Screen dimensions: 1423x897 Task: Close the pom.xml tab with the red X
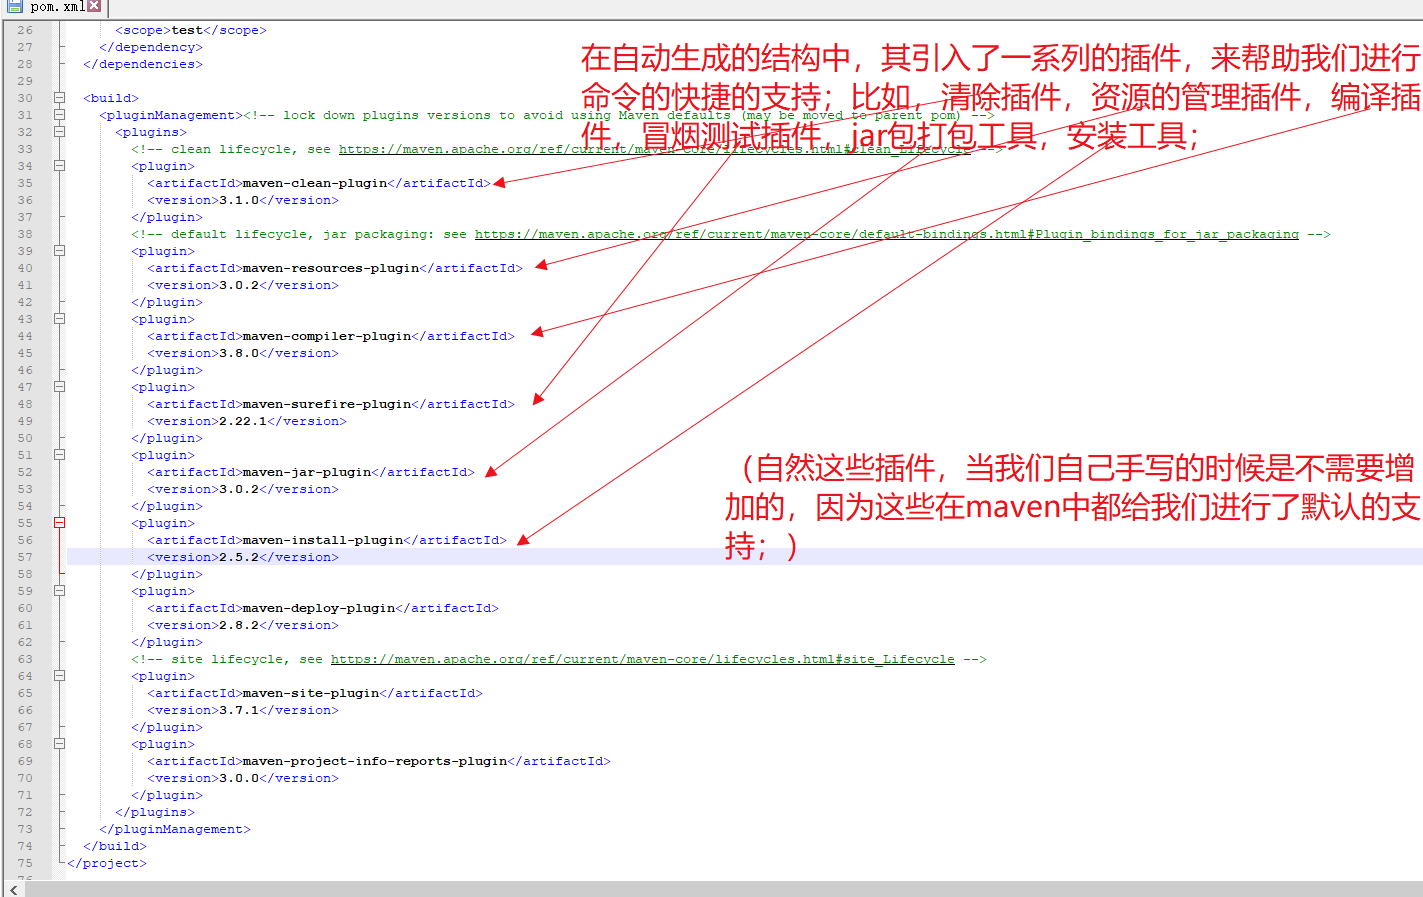94,6
